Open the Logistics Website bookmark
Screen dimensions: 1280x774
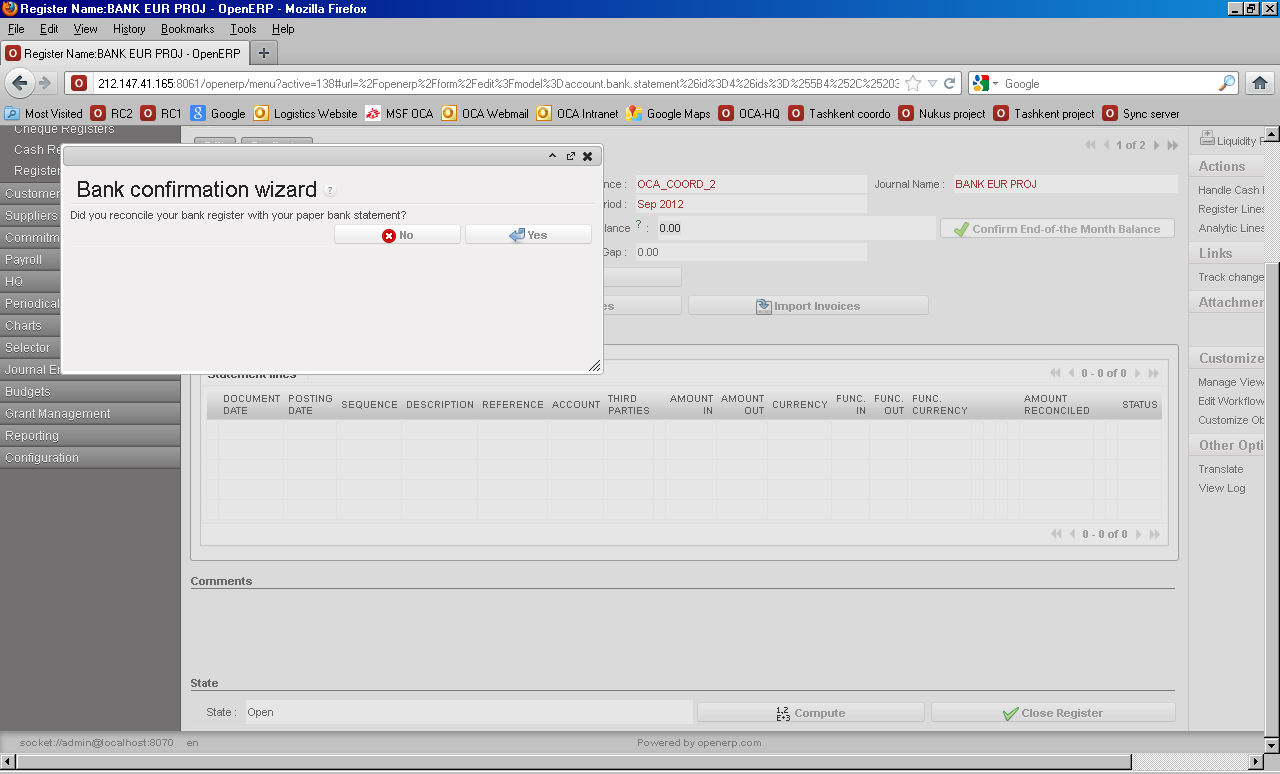pyautogui.click(x=306, y=114)
